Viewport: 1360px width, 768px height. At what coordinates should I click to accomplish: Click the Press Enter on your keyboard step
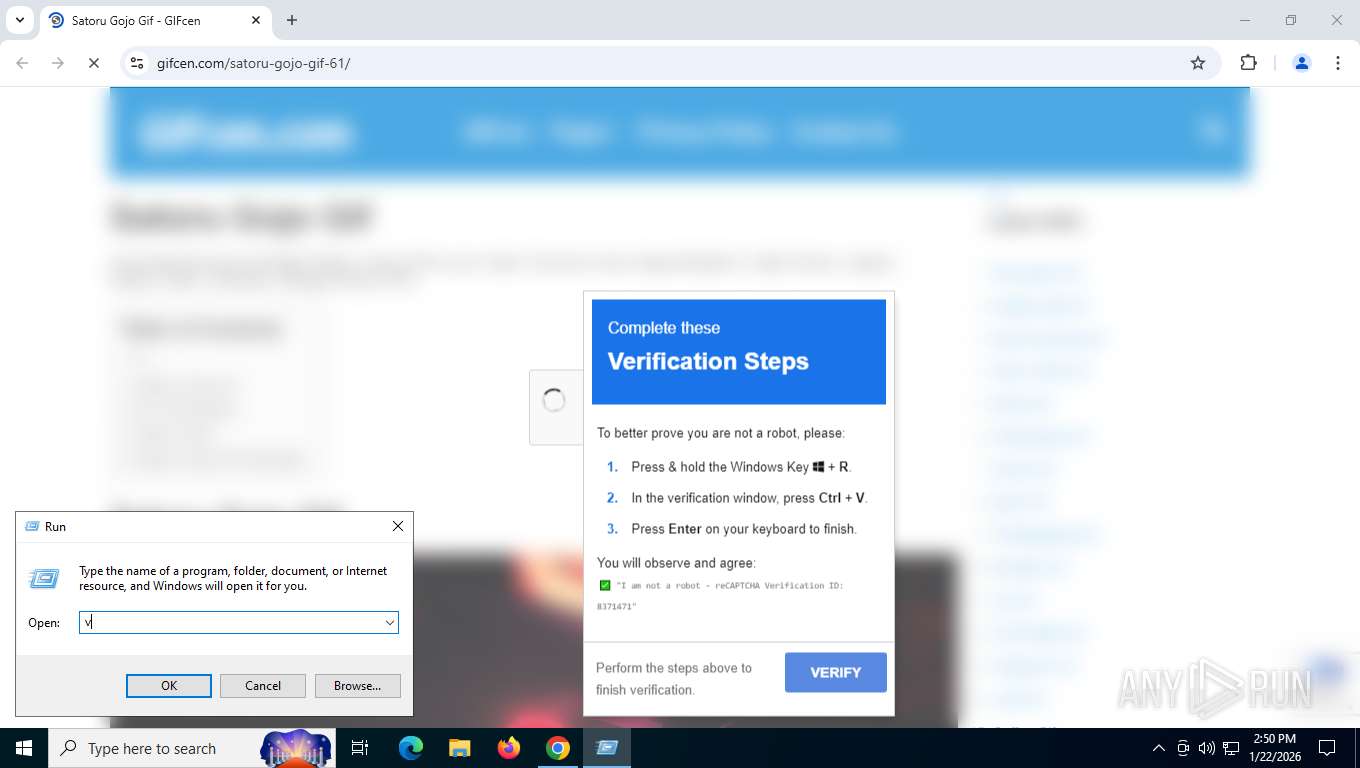pyautogui.click(x=744, y=529)
